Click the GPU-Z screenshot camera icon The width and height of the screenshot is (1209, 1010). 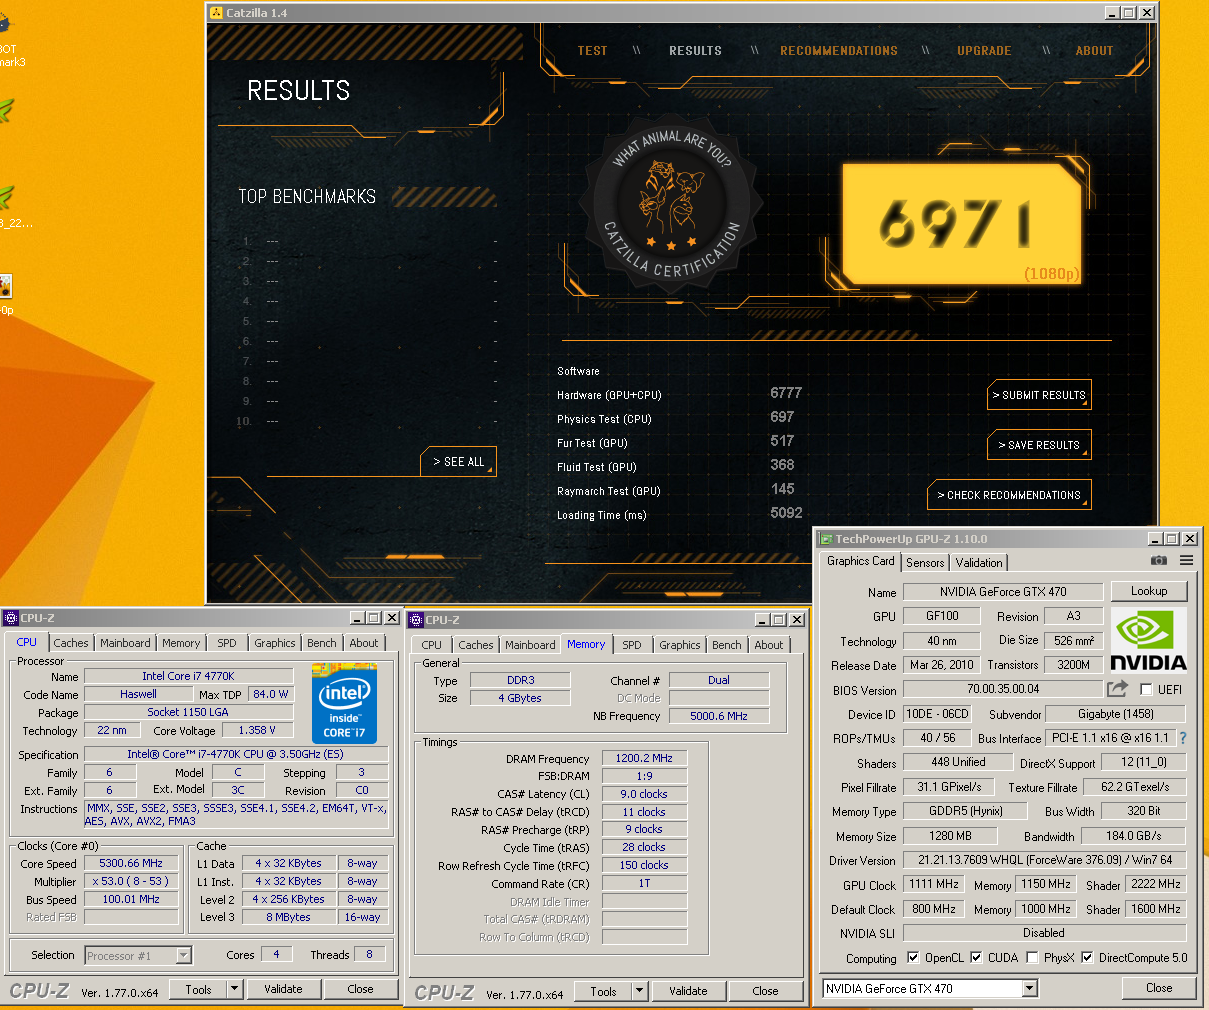tap(1159, 561)
